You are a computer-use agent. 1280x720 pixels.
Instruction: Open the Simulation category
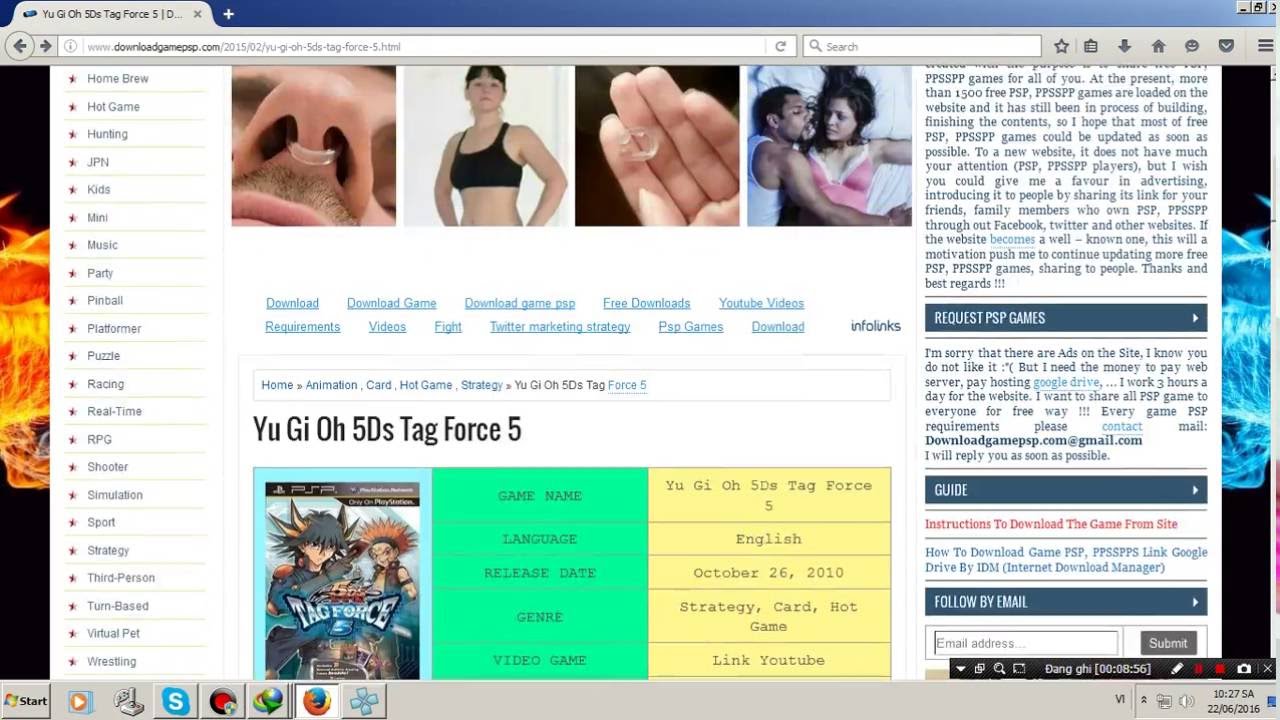coord(115,495)
